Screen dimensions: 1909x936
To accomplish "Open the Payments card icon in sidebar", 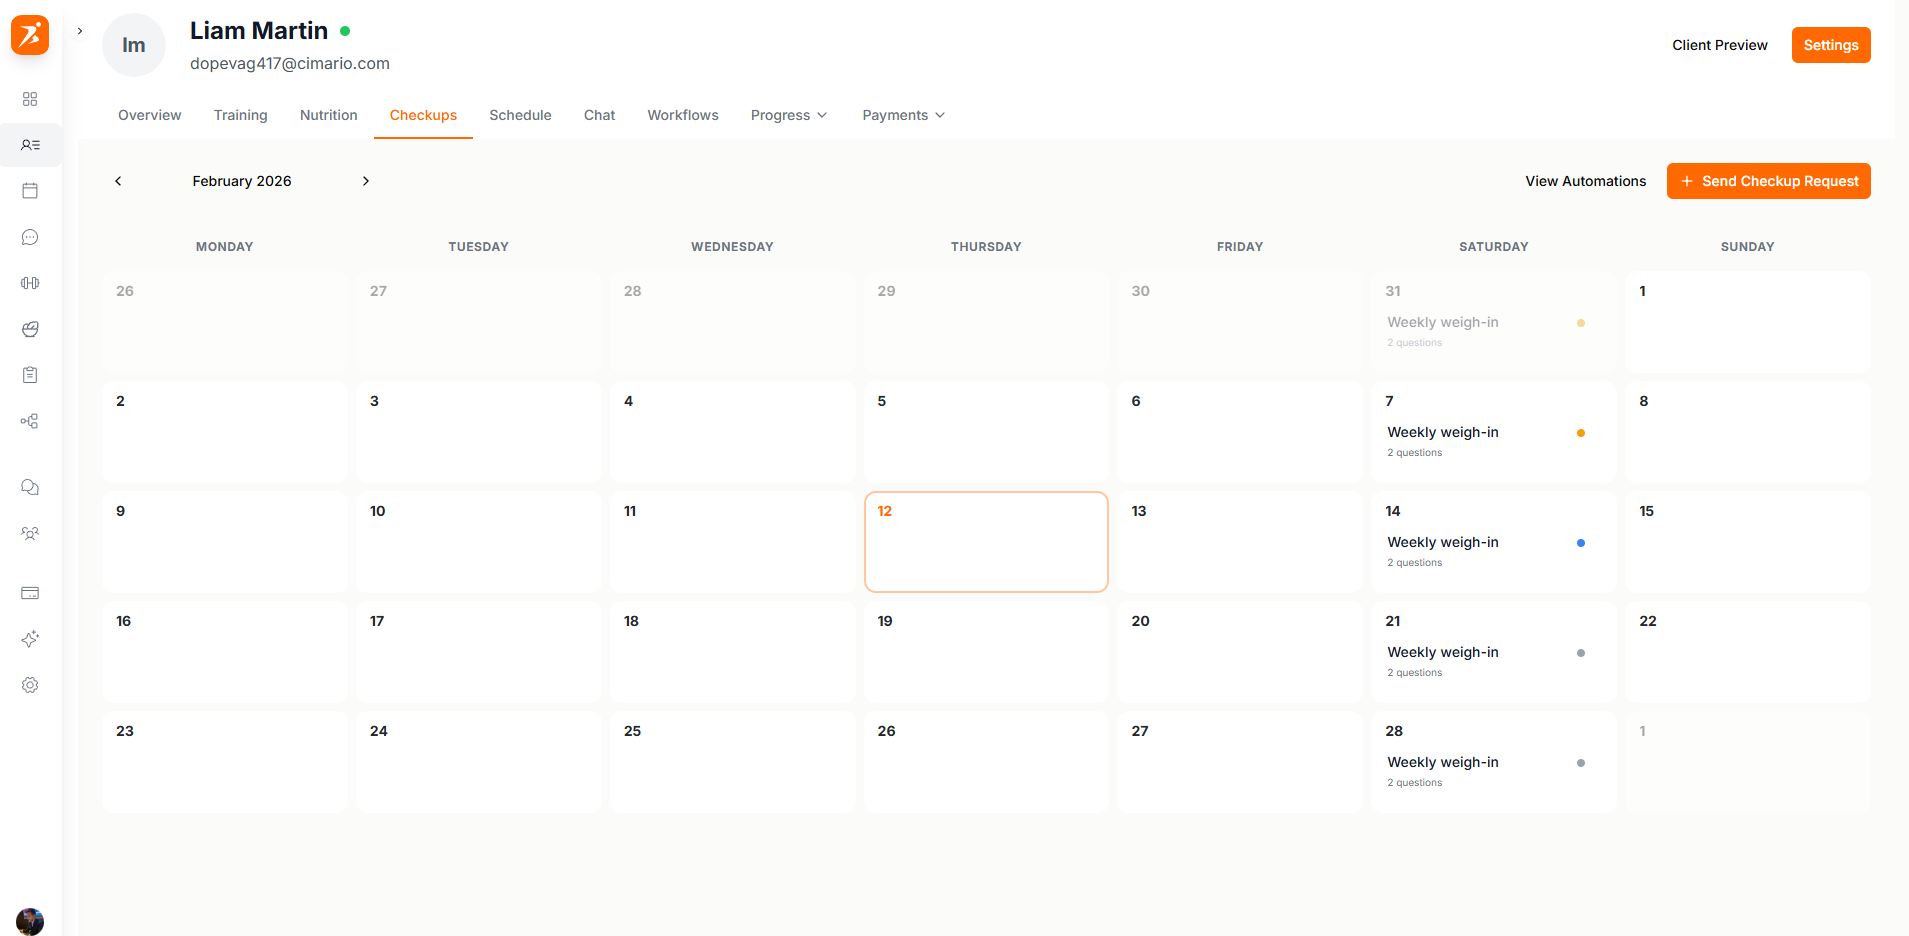I will pos(30,593).
